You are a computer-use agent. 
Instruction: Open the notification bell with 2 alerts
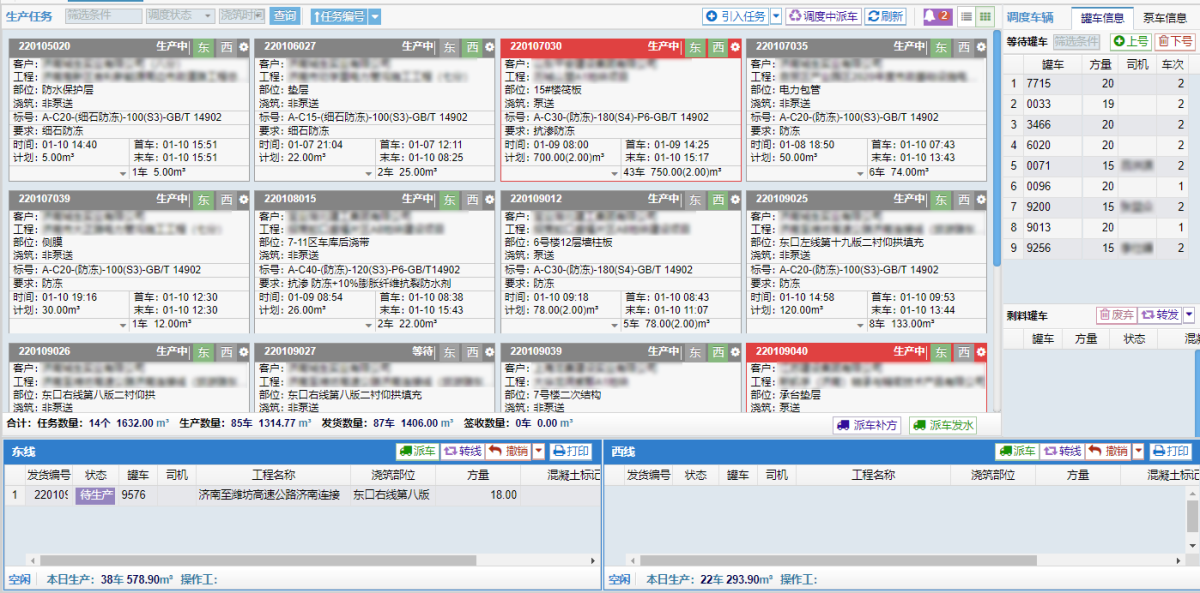point(936,16)
